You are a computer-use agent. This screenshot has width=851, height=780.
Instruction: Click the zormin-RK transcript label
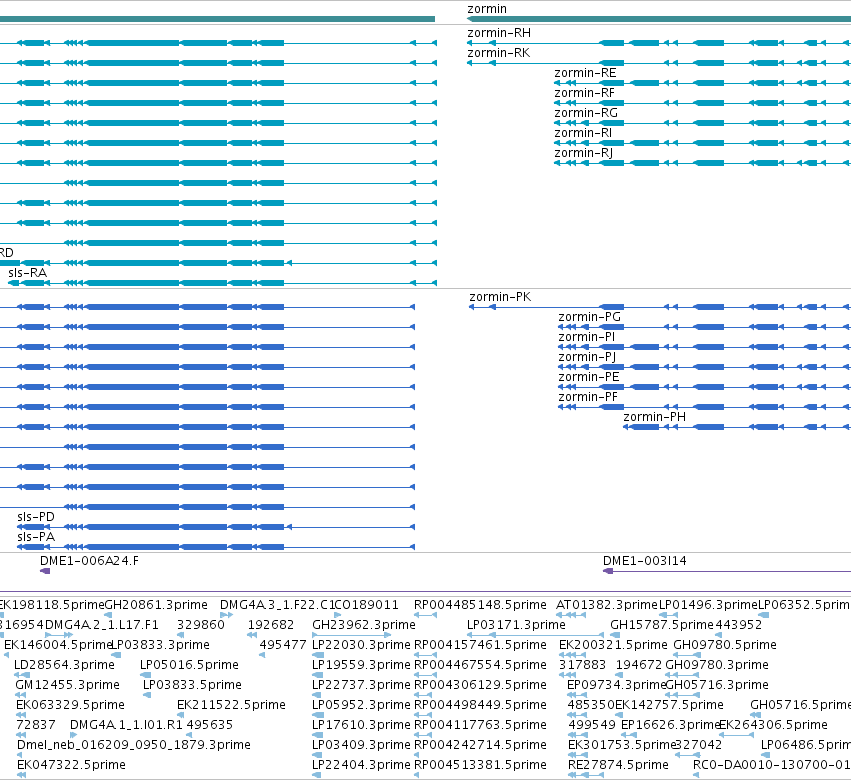[498, 53]
